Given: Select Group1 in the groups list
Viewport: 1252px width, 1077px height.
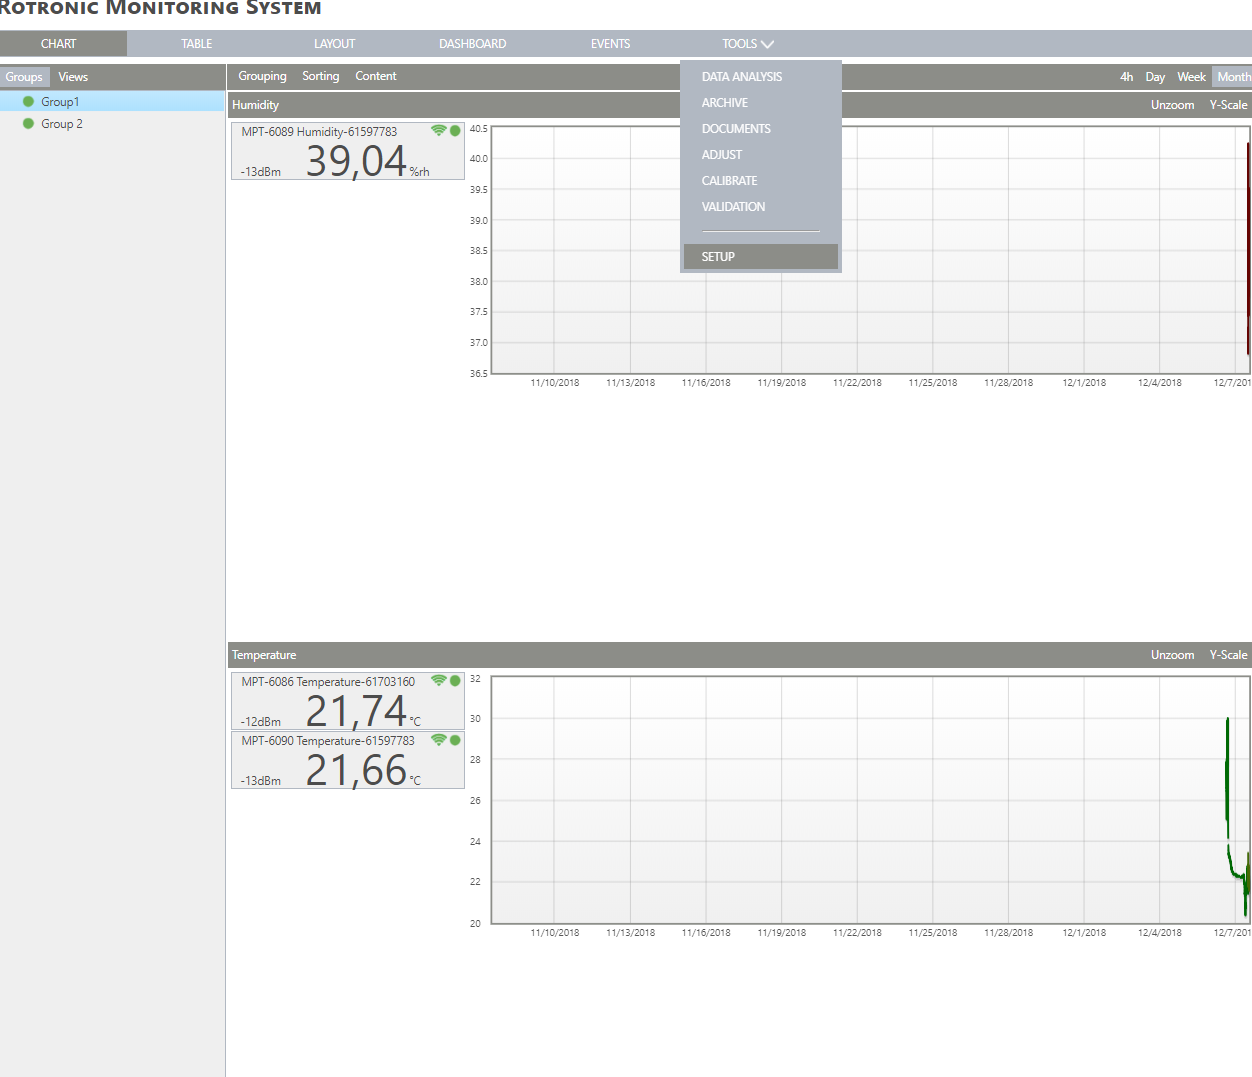Looking at the screenshot, I should pos(112,102).
